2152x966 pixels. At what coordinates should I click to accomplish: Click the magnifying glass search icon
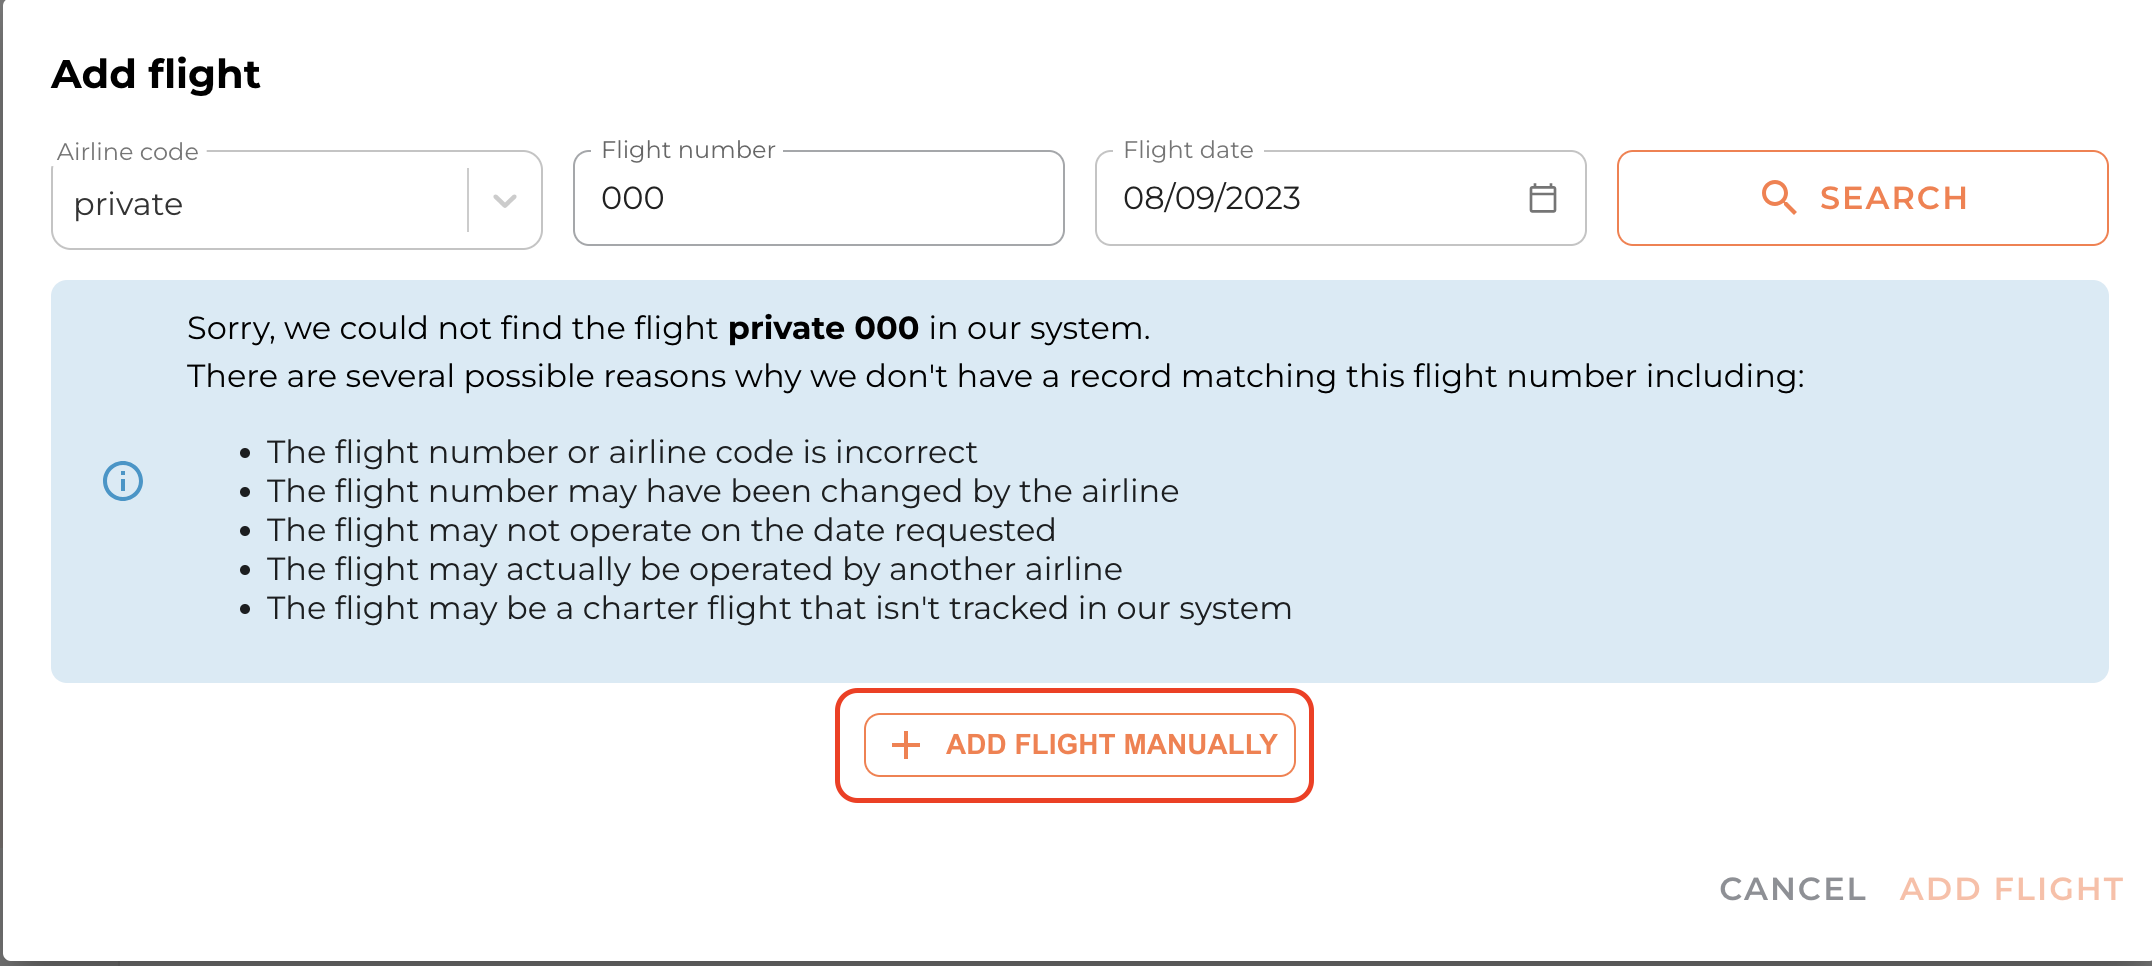tap(1778, 198)
